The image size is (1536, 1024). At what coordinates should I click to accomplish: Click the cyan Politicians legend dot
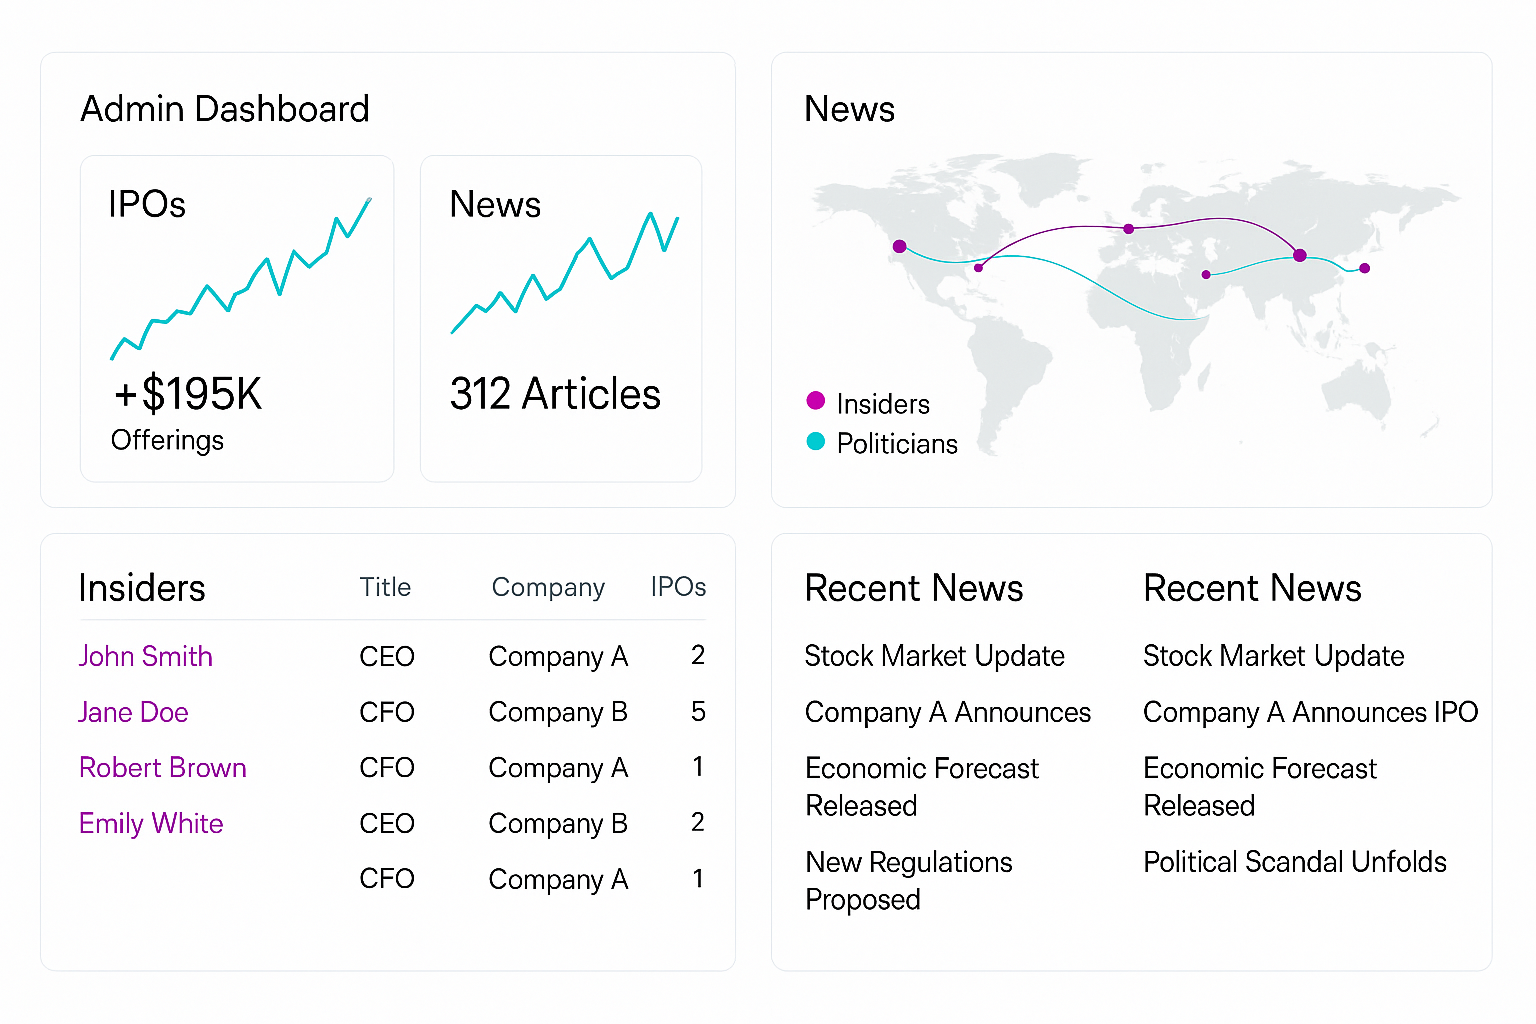816,441
